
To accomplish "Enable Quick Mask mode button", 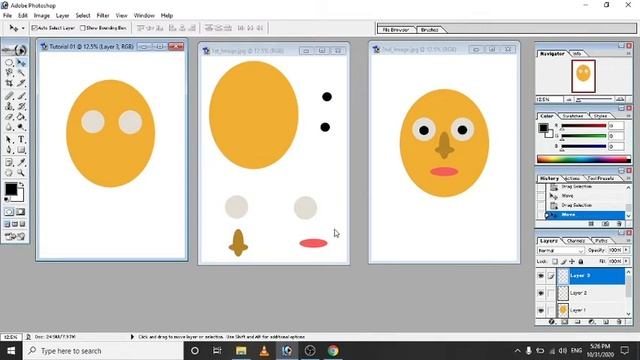I will point(20,212).
